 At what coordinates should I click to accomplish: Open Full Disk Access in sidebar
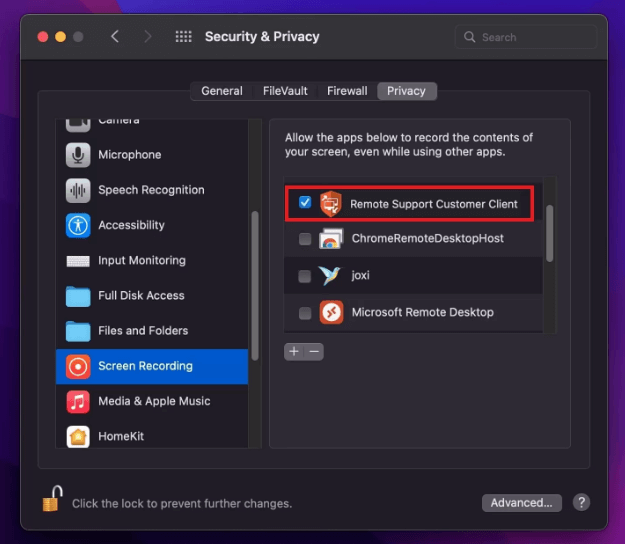[x=141, y=296]
